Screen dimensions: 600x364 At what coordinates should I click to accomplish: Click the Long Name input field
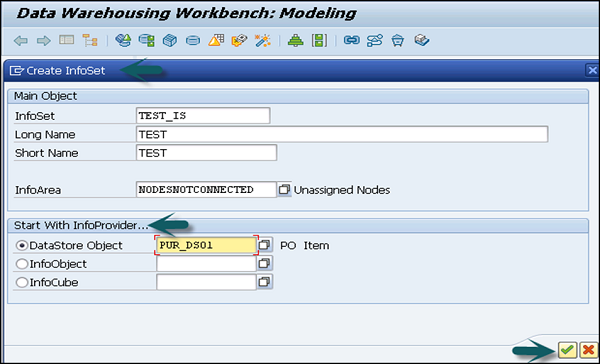pos(342,134)
